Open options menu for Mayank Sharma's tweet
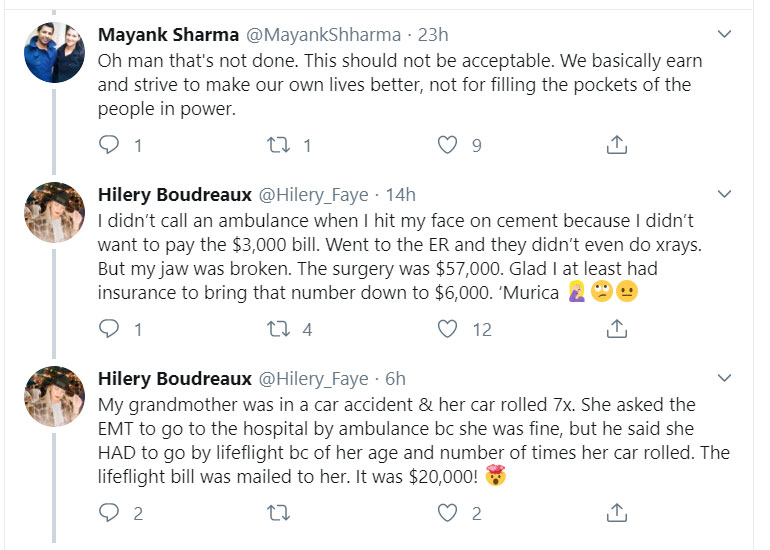 [x=725, y=33]
